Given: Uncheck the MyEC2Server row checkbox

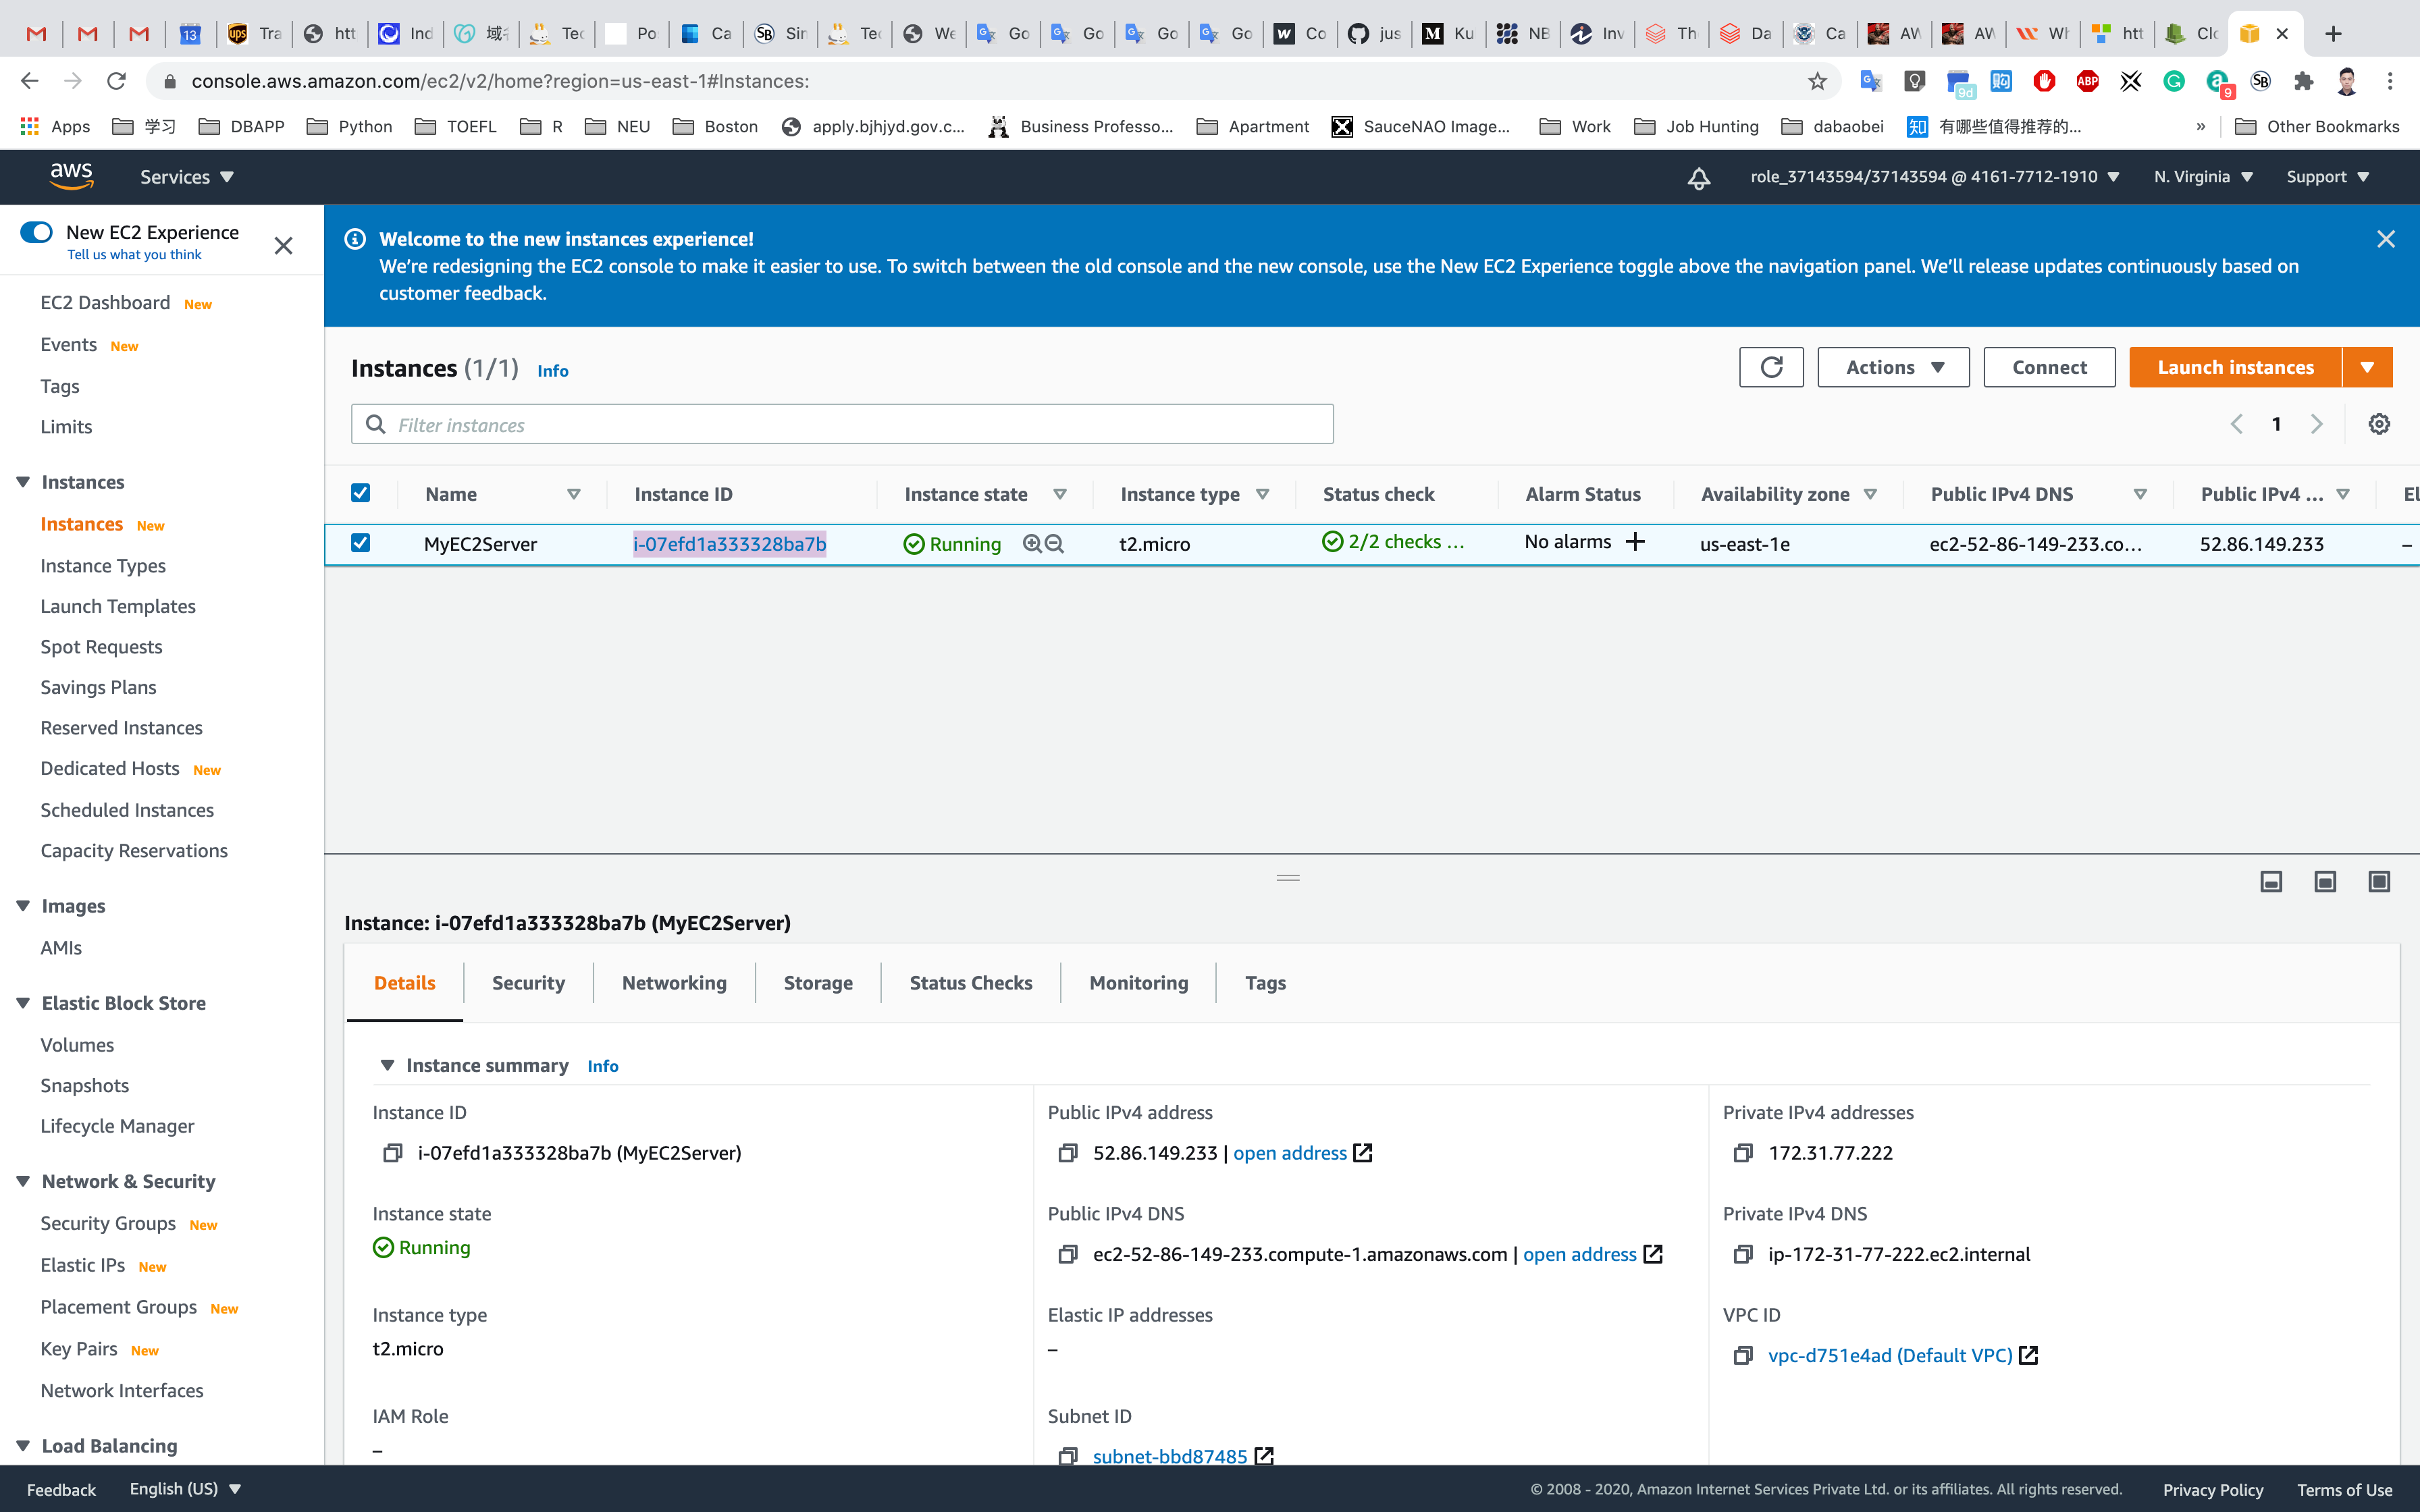Looking at the screenshot, I should coord(361,543).
